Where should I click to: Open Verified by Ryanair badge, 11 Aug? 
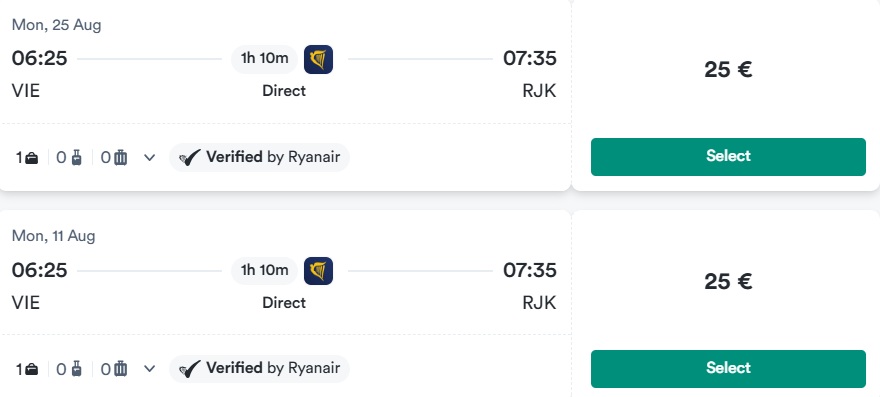pos(259,369)
